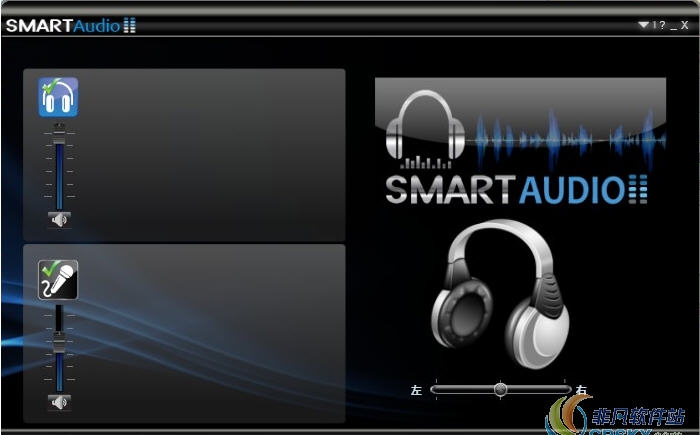The width and height of the screenshot is (700, 435).
Task: Click the 左 balance label
Action: coord(416,390)
